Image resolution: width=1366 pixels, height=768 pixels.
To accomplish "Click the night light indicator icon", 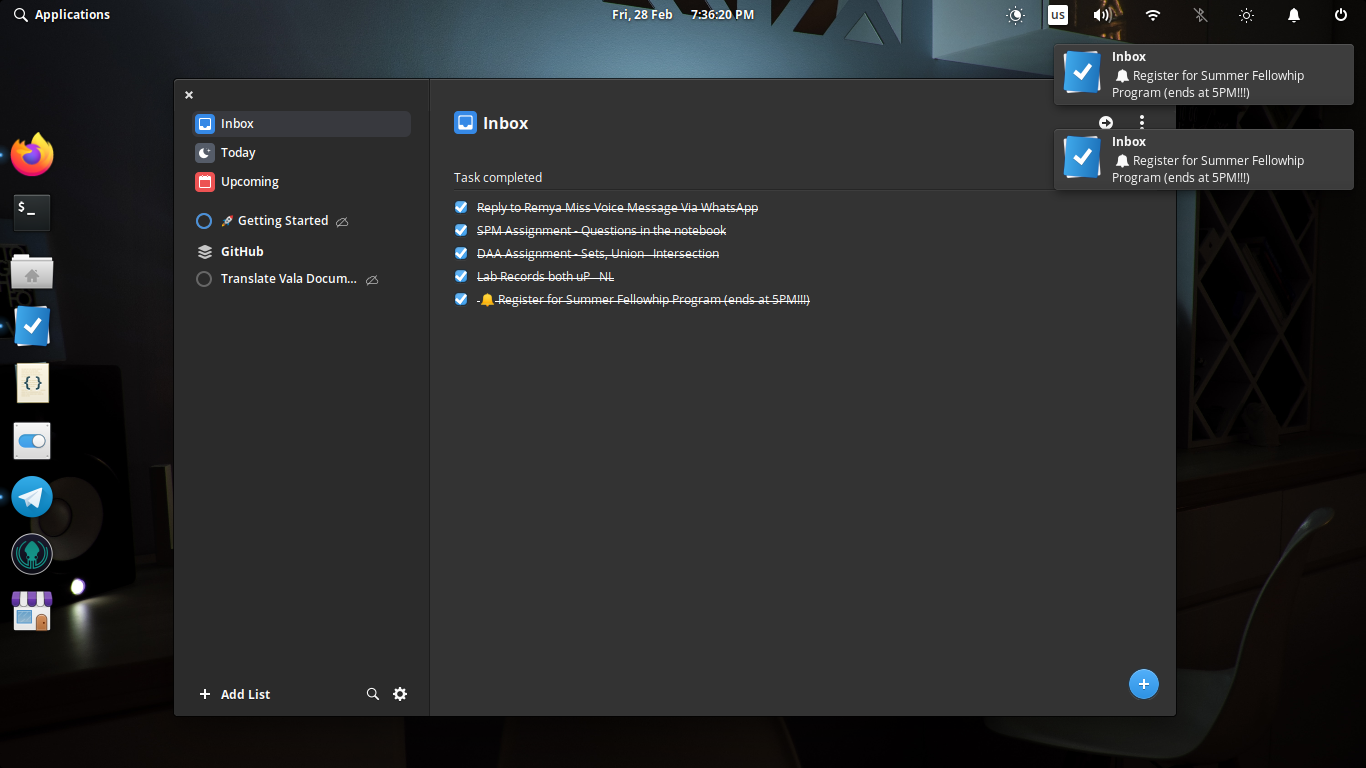I will [1016, 15].
